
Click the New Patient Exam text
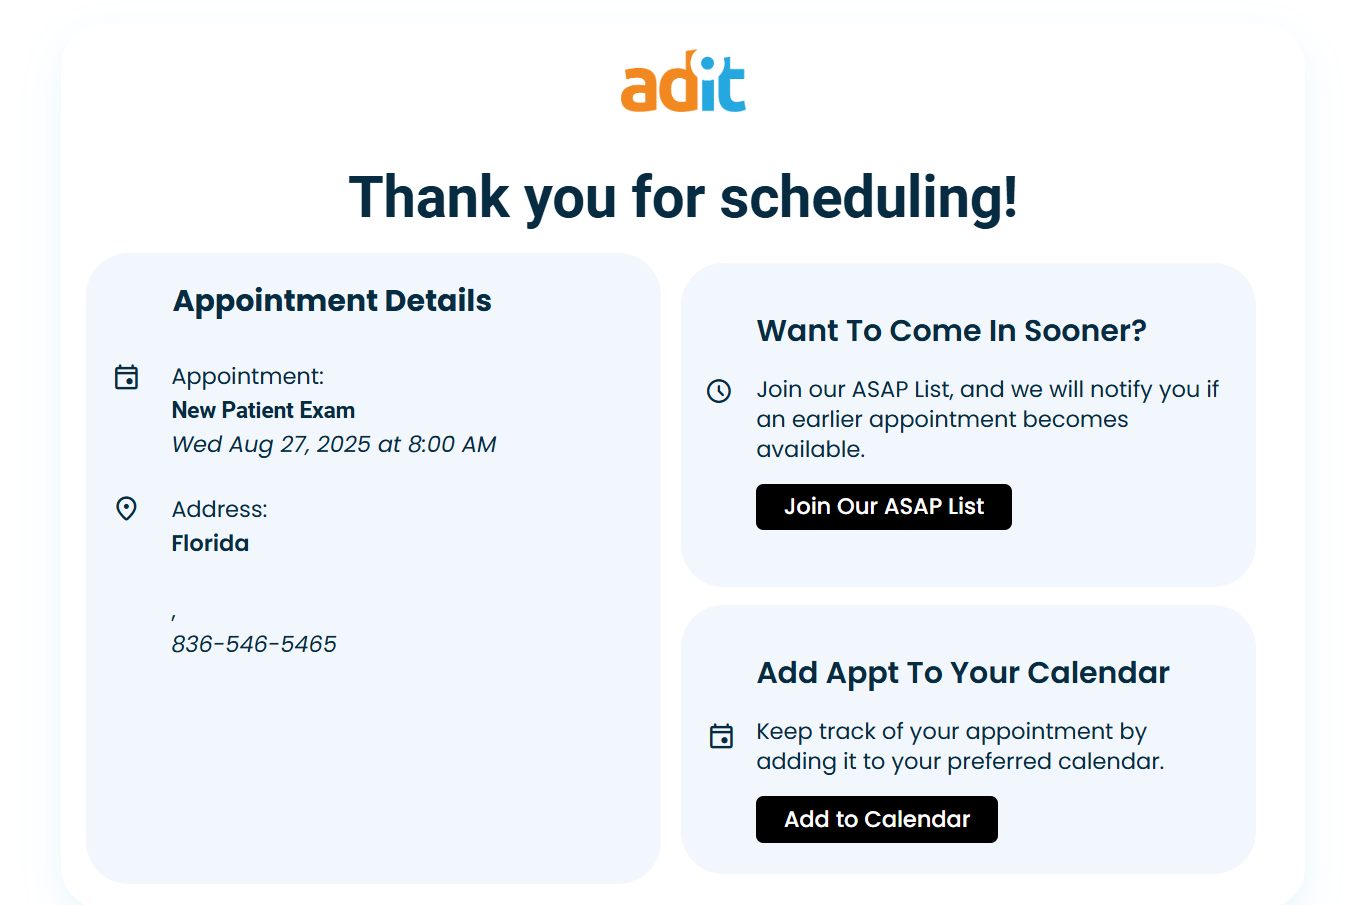coord(263,410)
